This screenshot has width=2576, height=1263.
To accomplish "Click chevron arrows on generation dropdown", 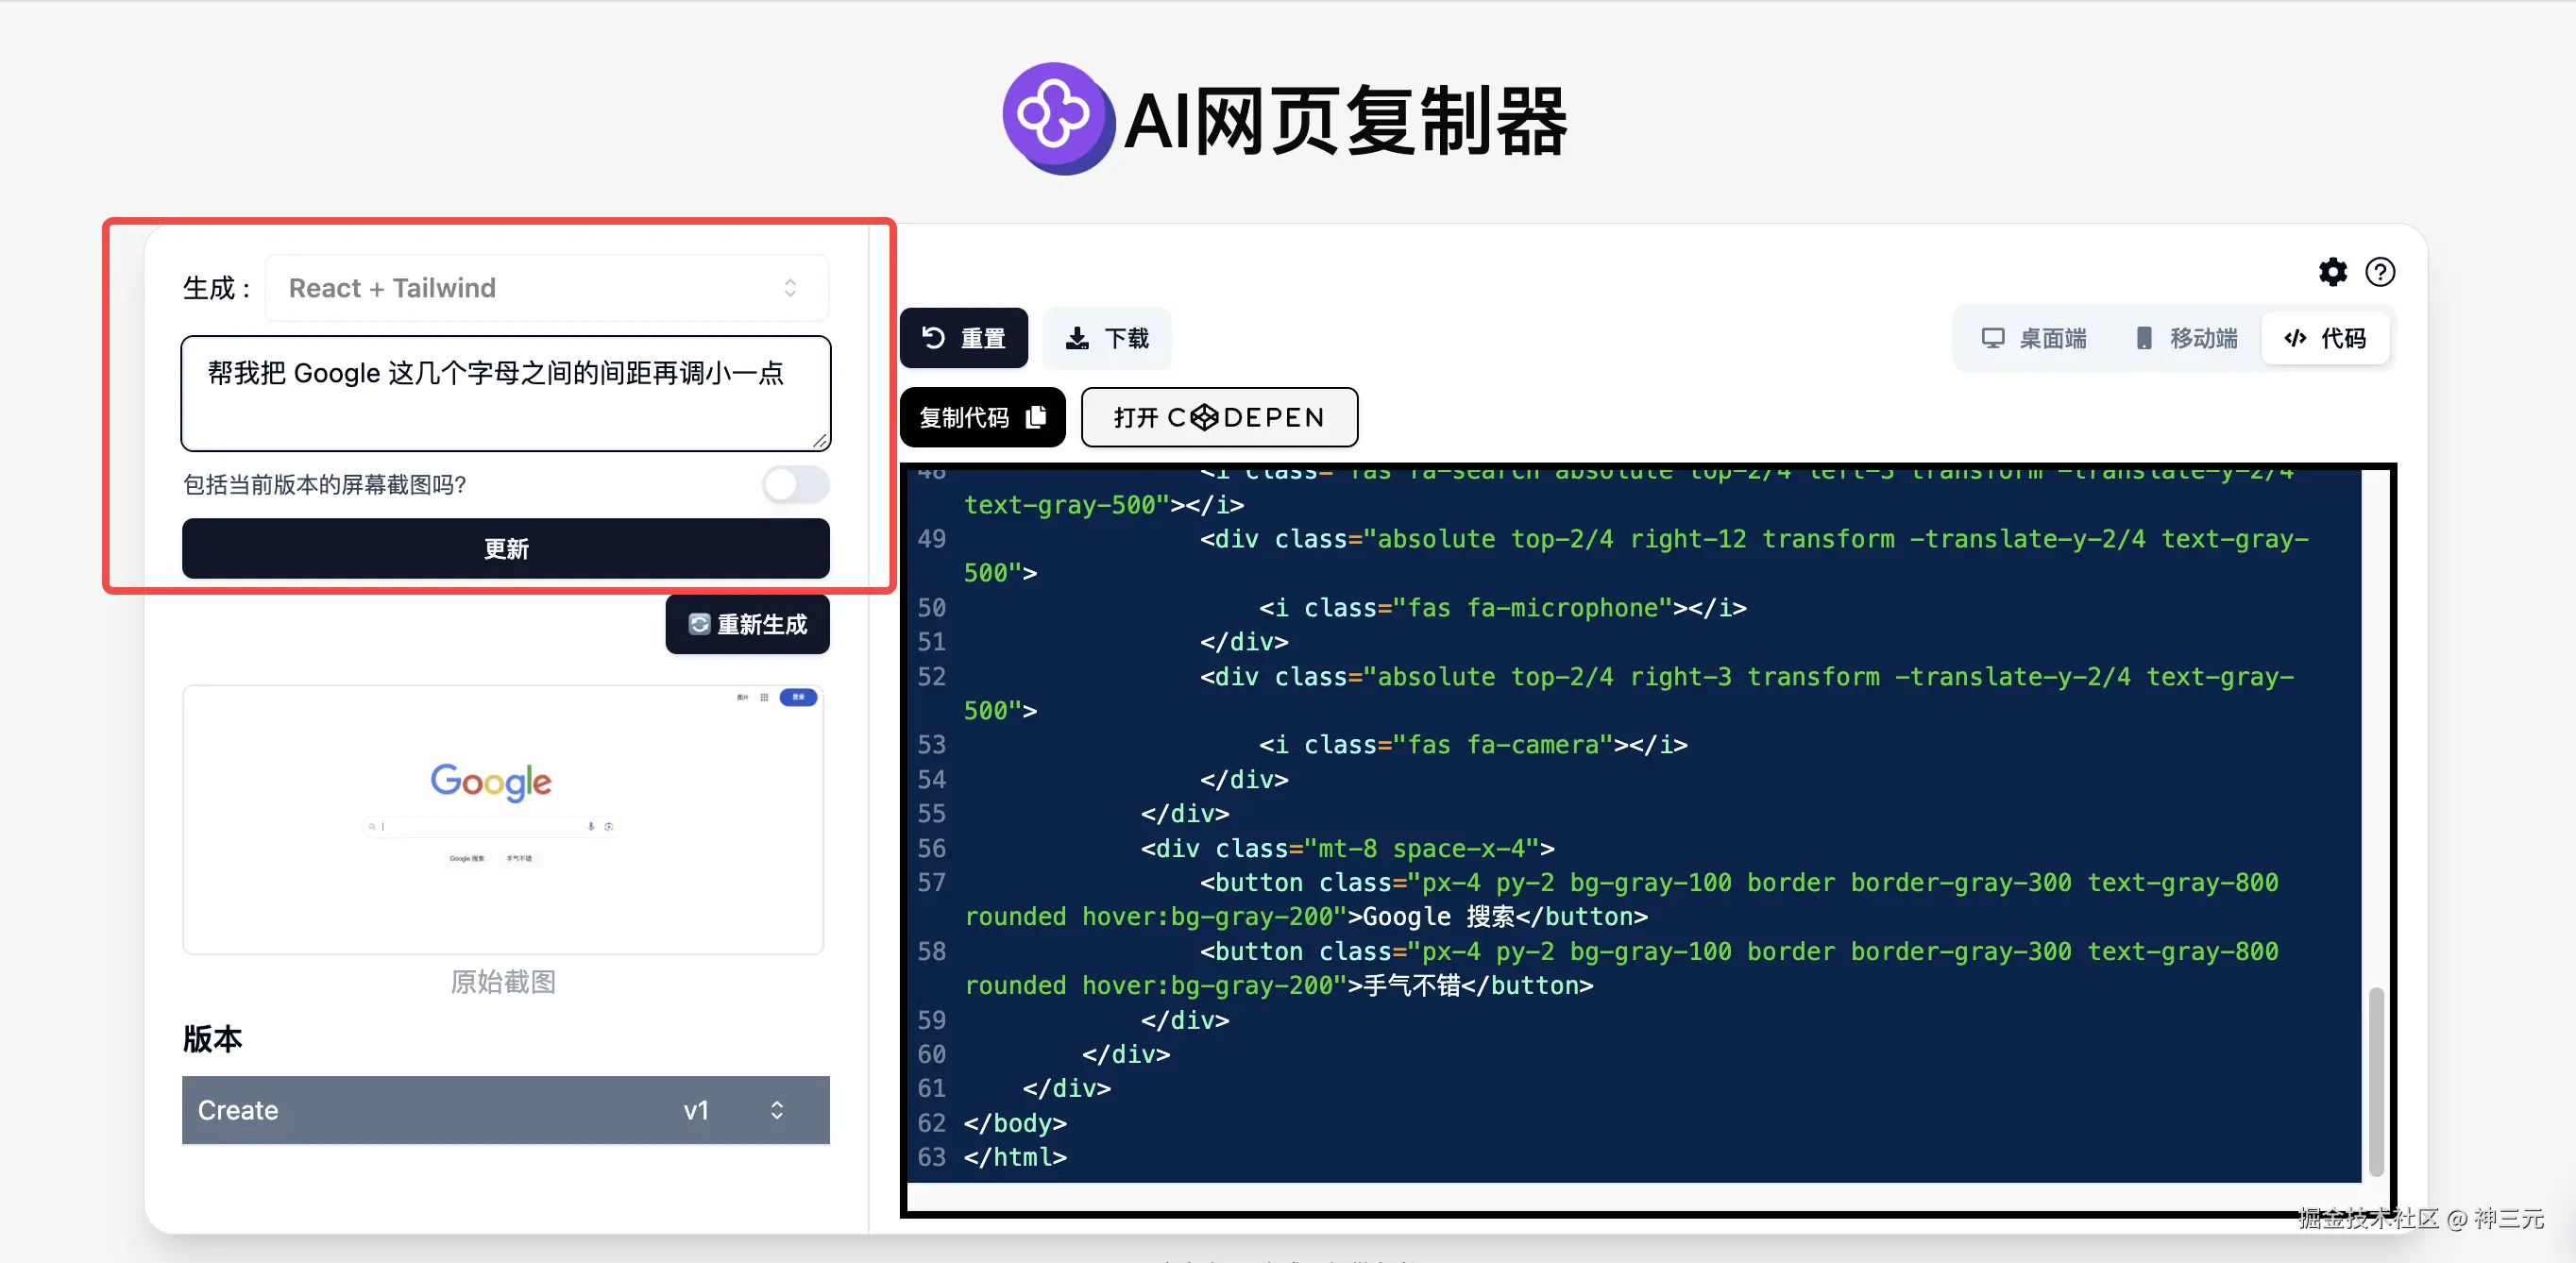I will (790, 288).
